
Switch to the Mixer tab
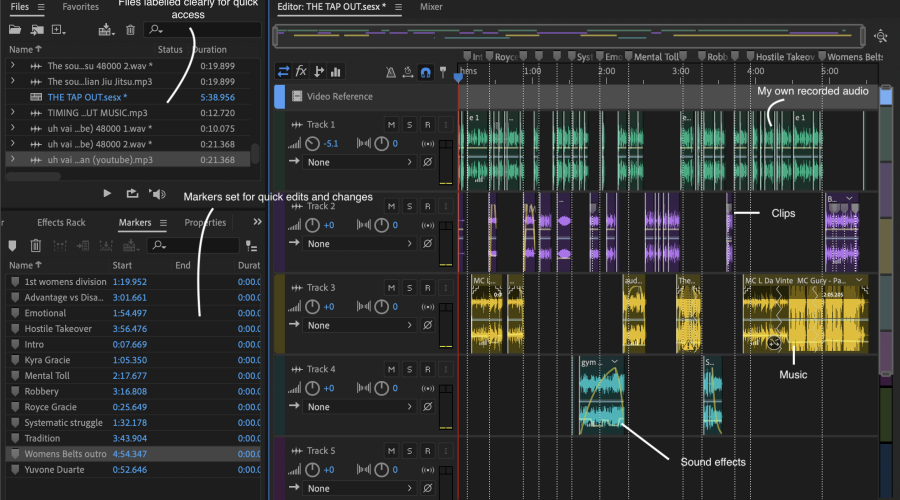[x=431, y=7]
